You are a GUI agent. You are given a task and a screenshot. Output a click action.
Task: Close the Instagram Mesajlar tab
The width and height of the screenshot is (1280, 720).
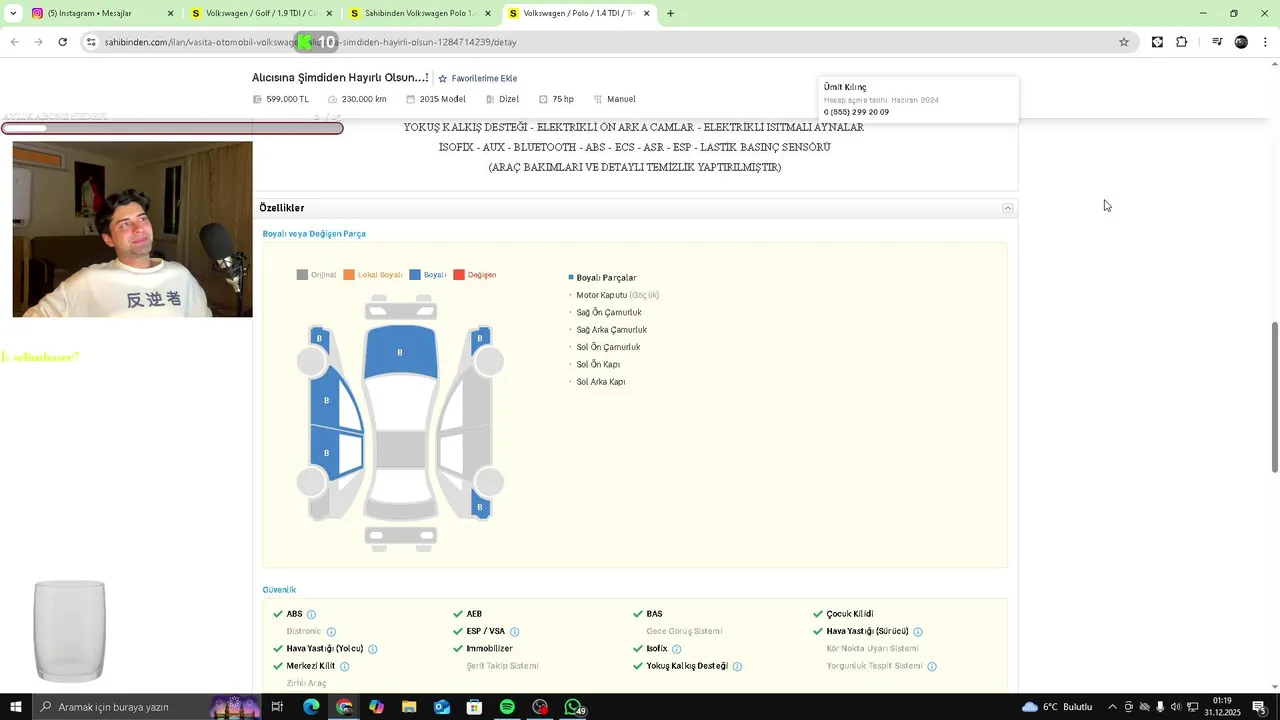170,14
